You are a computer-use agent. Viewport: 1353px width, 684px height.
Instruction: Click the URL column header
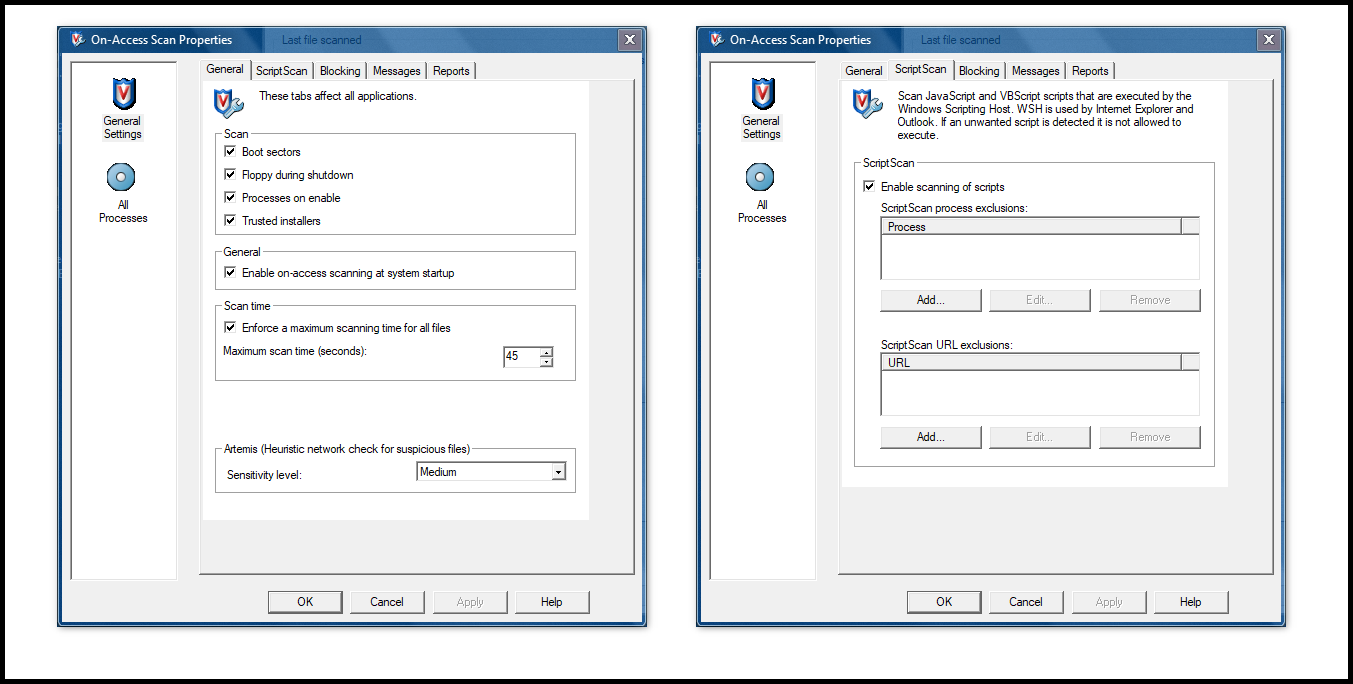coord(1031,363)
